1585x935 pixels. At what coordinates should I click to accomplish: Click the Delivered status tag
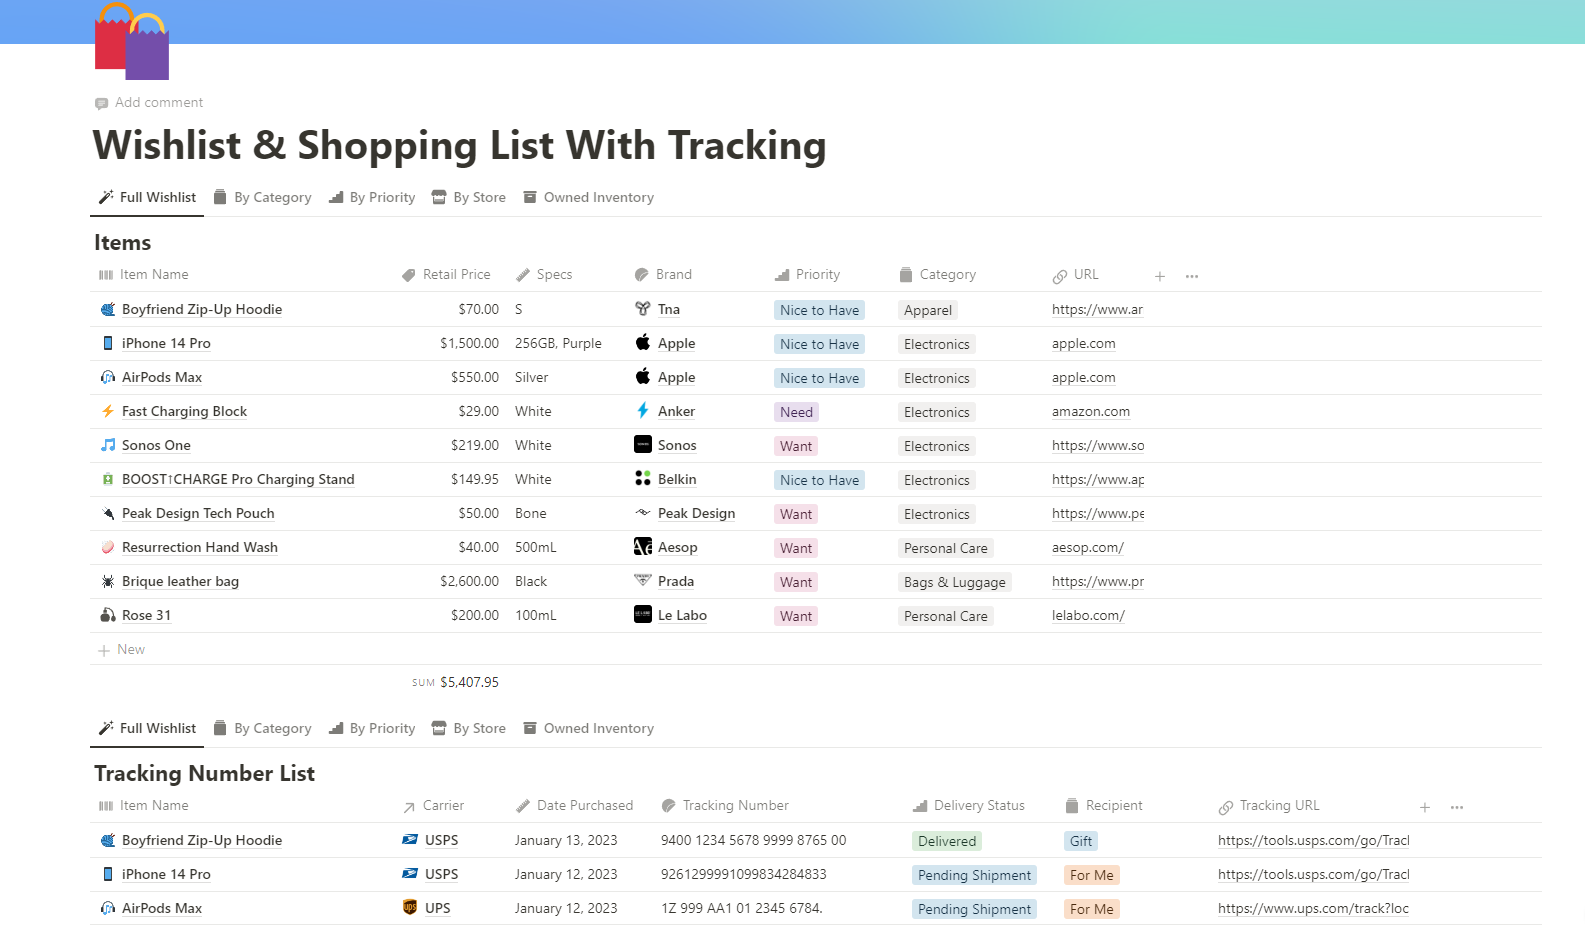click(947, 841)
